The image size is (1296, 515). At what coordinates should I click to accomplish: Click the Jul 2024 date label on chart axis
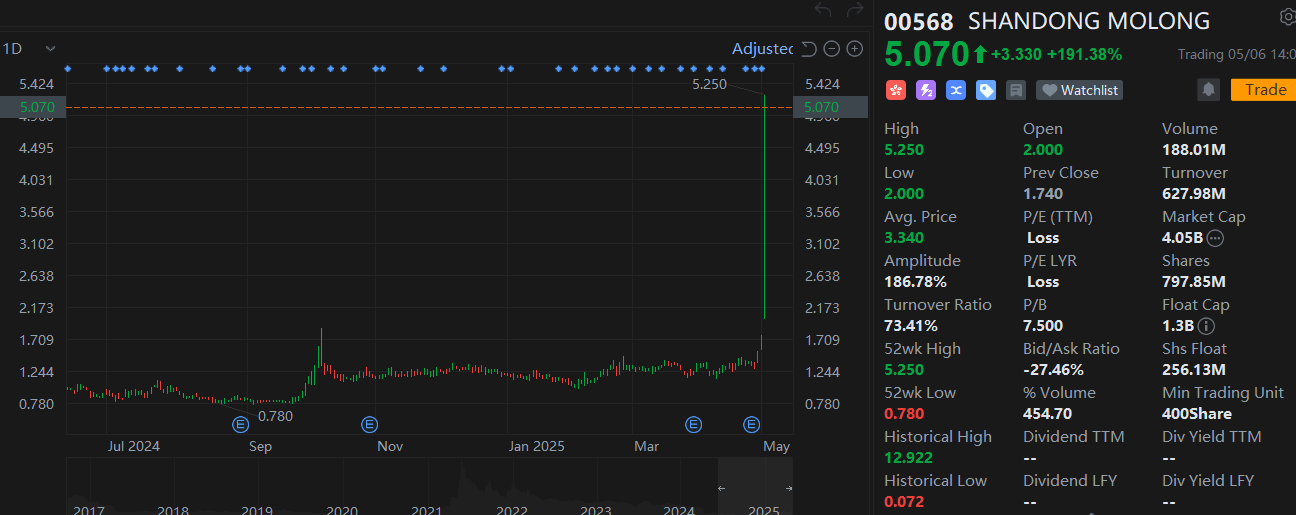[x=132, y=446]
